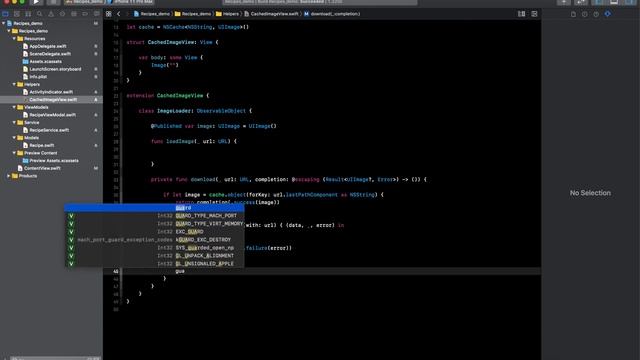Add a new editor pane
640x360 pixels.
[x=534, y=14]
